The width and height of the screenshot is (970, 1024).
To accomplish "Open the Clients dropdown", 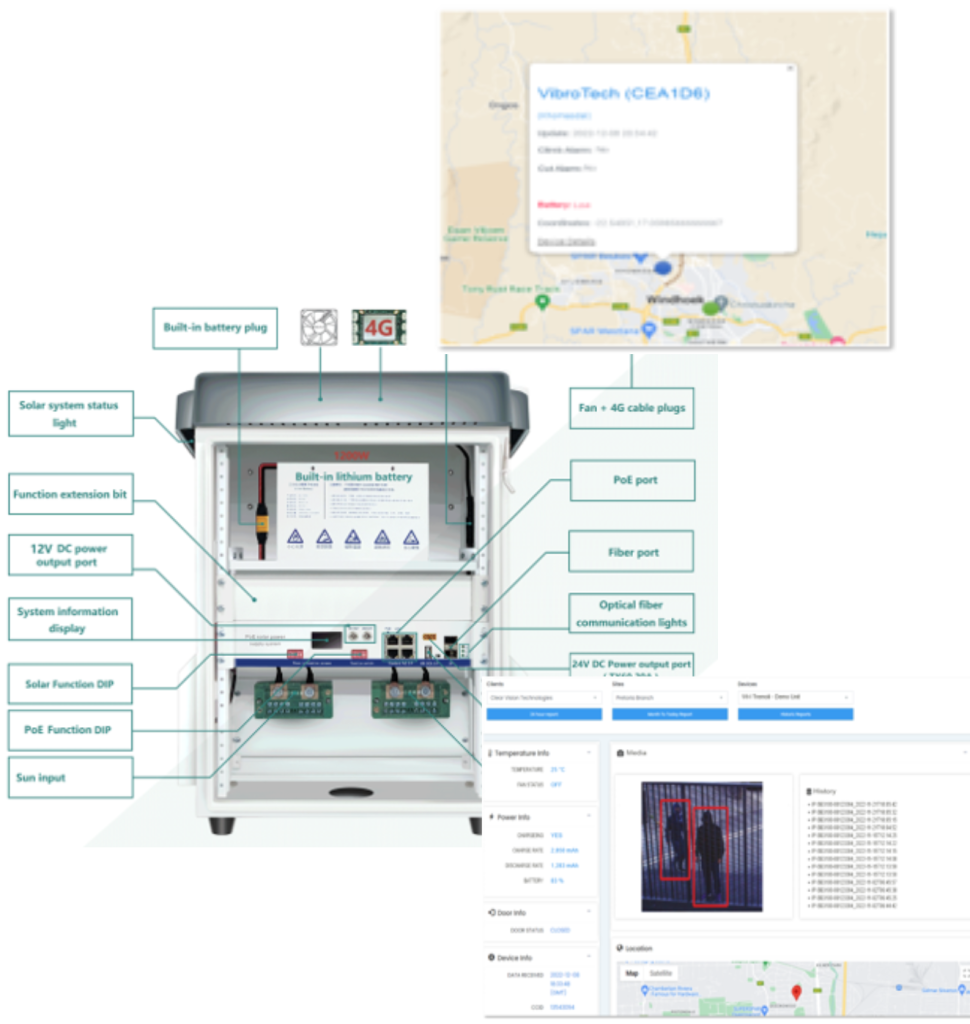I will [x=543, y=698].
